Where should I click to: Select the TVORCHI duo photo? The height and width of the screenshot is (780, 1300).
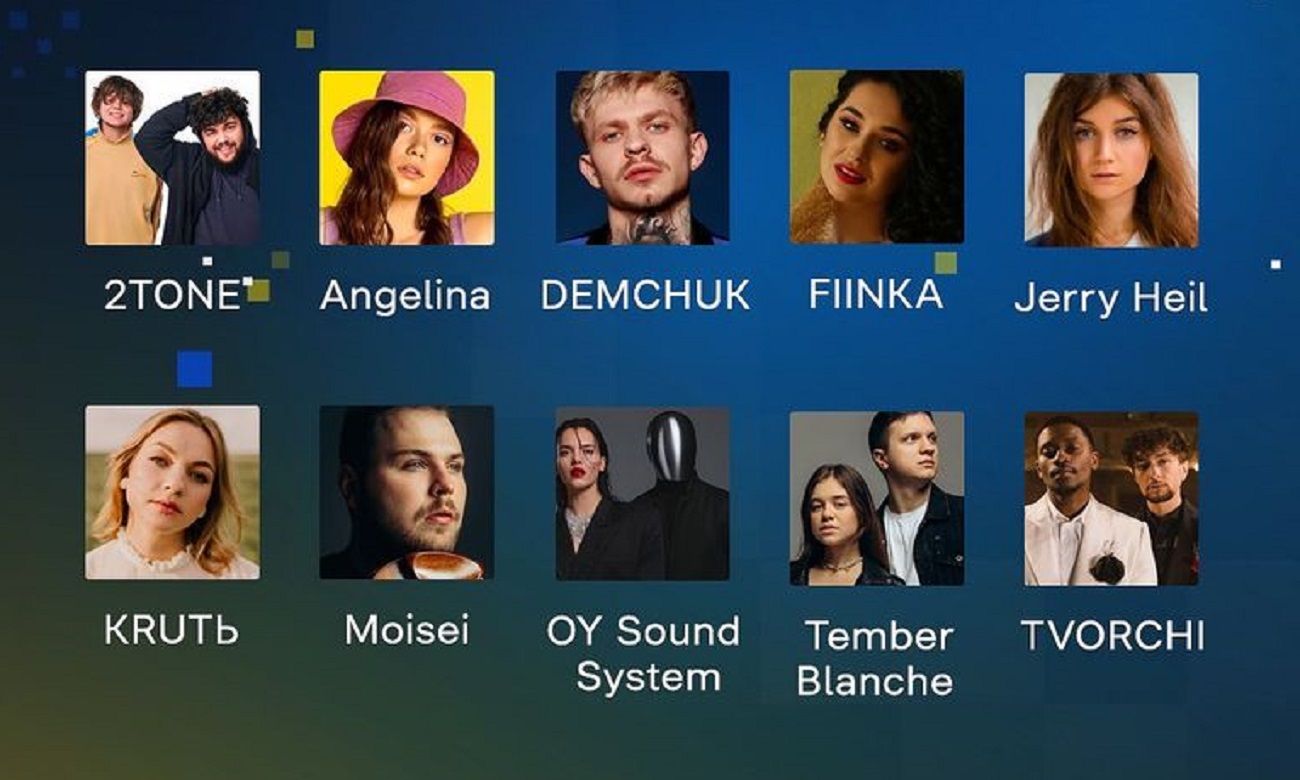[x=1111, y=498]
